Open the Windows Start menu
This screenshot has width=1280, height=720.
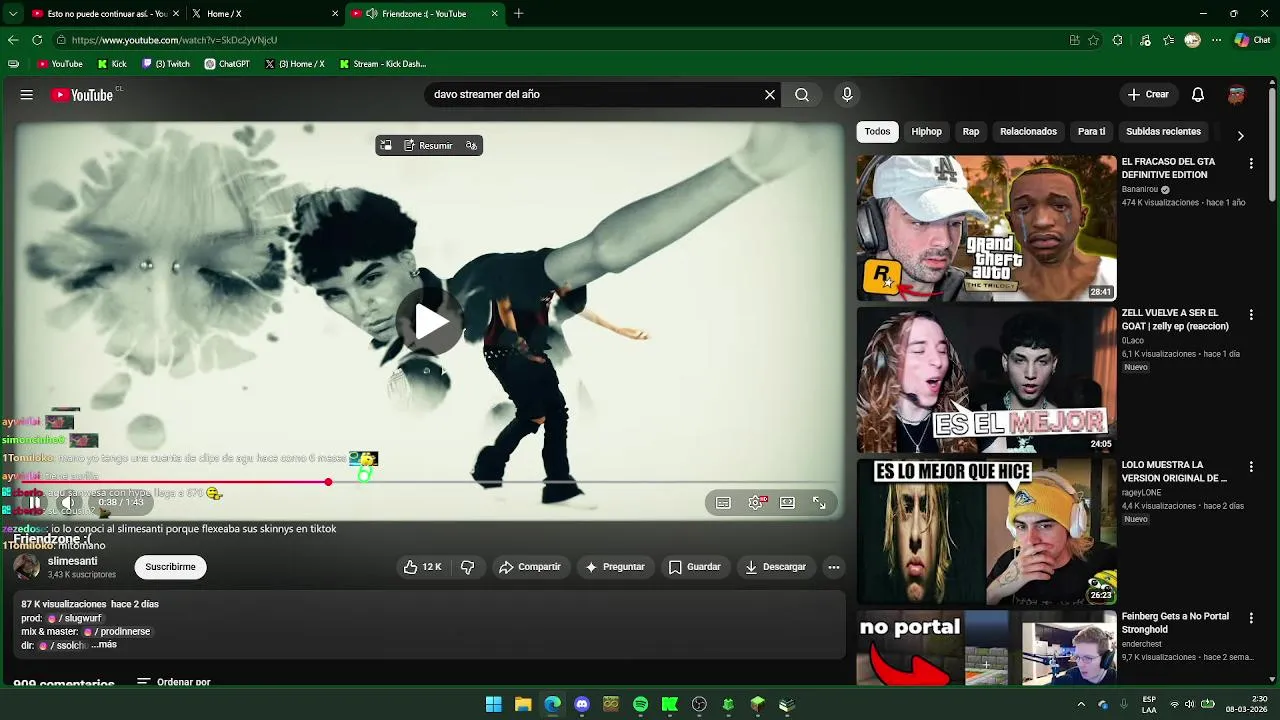click(x=493, y=705)
